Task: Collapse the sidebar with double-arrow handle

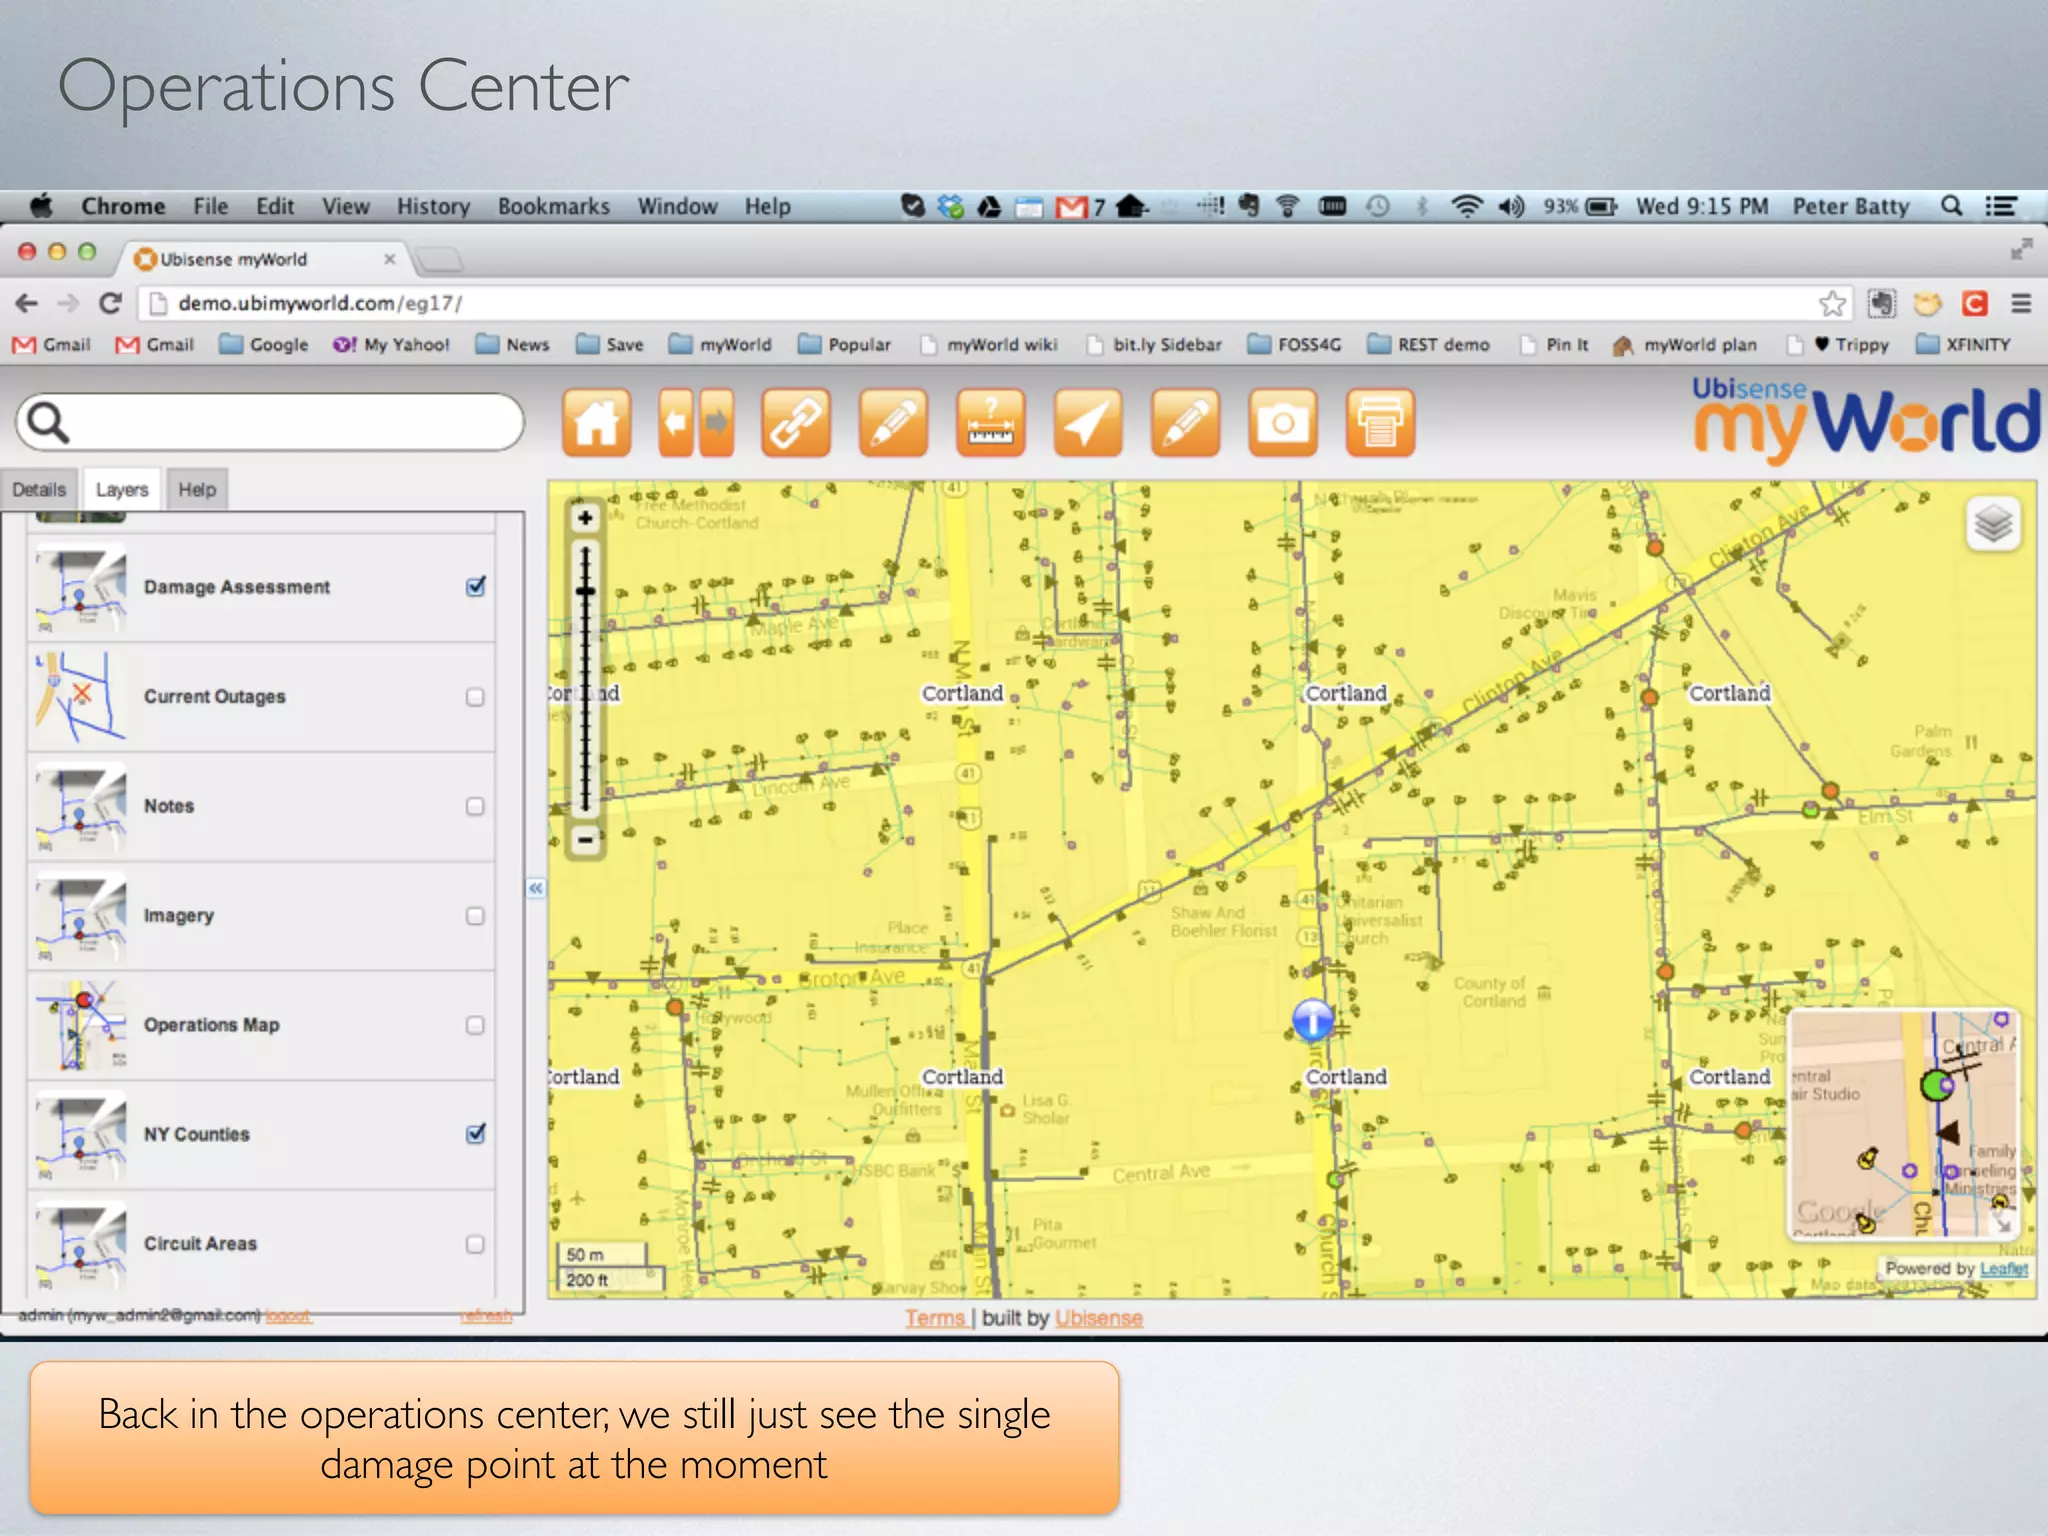Action: 536,888
